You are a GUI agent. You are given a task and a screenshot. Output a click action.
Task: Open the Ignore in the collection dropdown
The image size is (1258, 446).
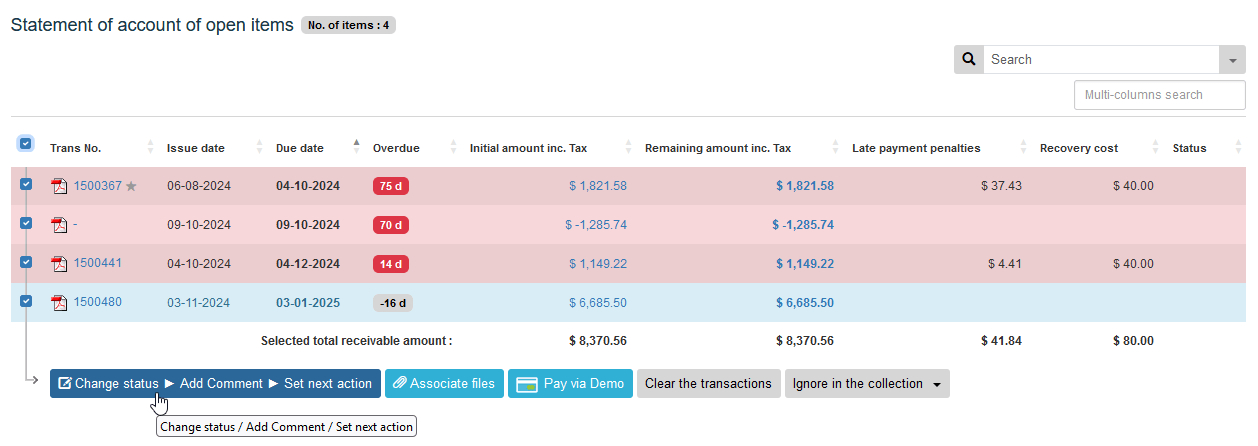pos(867,384)
